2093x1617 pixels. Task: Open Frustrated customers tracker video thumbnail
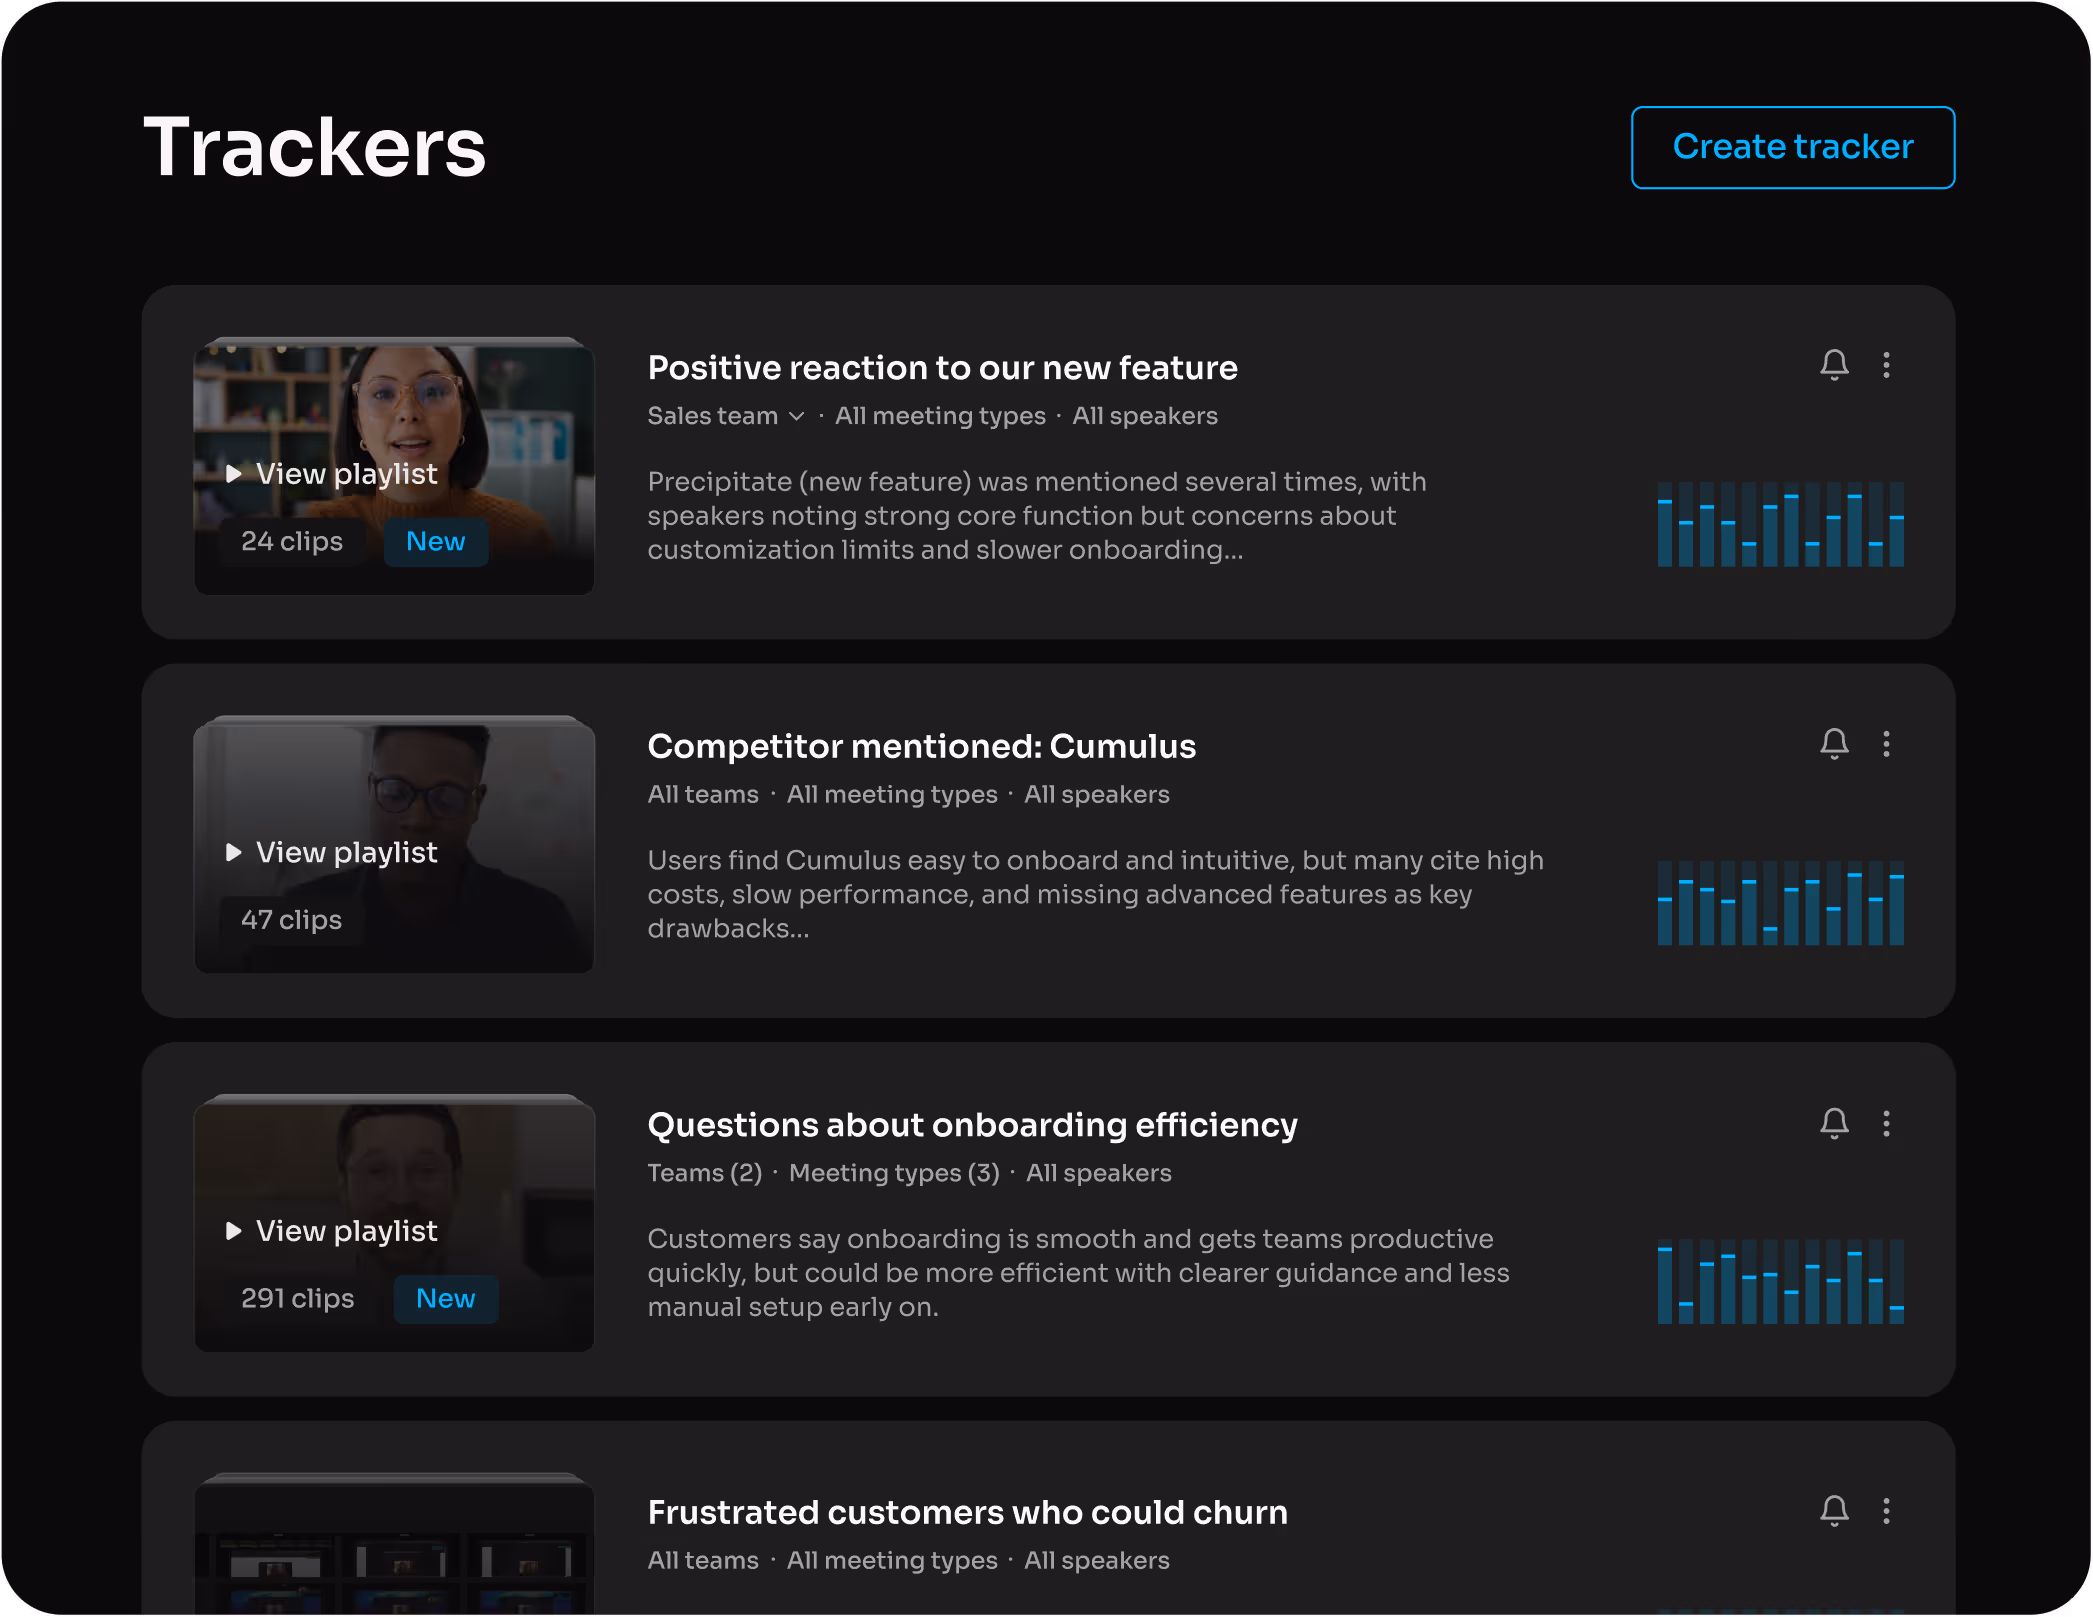(x=394, y=1545)
